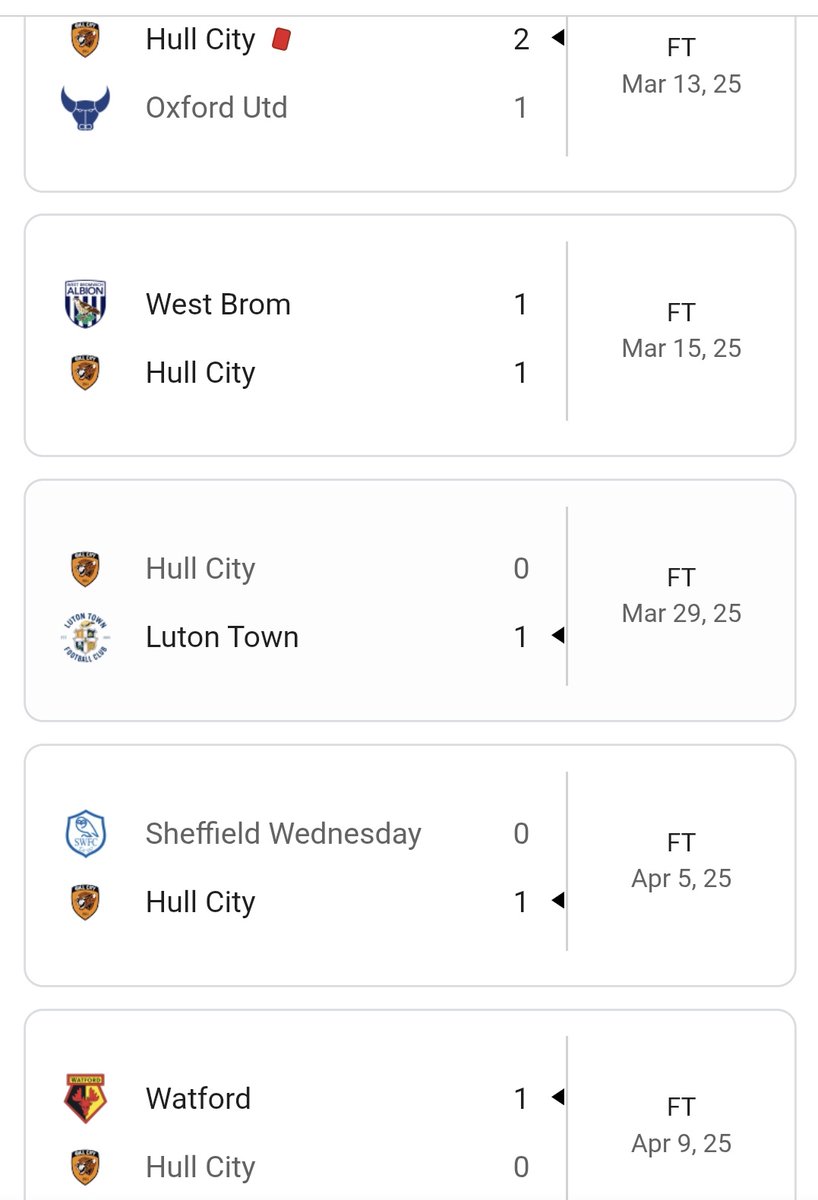Click the red card next to Hull City
The height and width of the screenshot is (1200, 818).
(x=281, y=39)
